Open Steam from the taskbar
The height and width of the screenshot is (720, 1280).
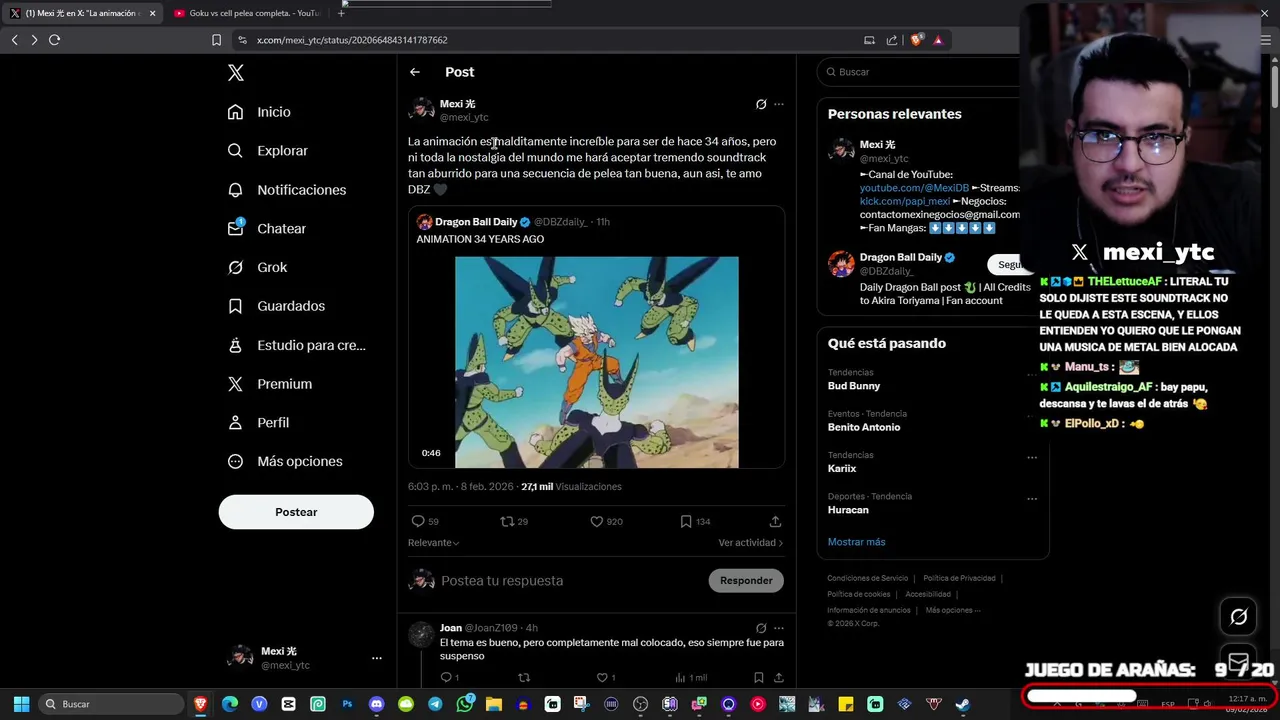(x=963, y=704)
